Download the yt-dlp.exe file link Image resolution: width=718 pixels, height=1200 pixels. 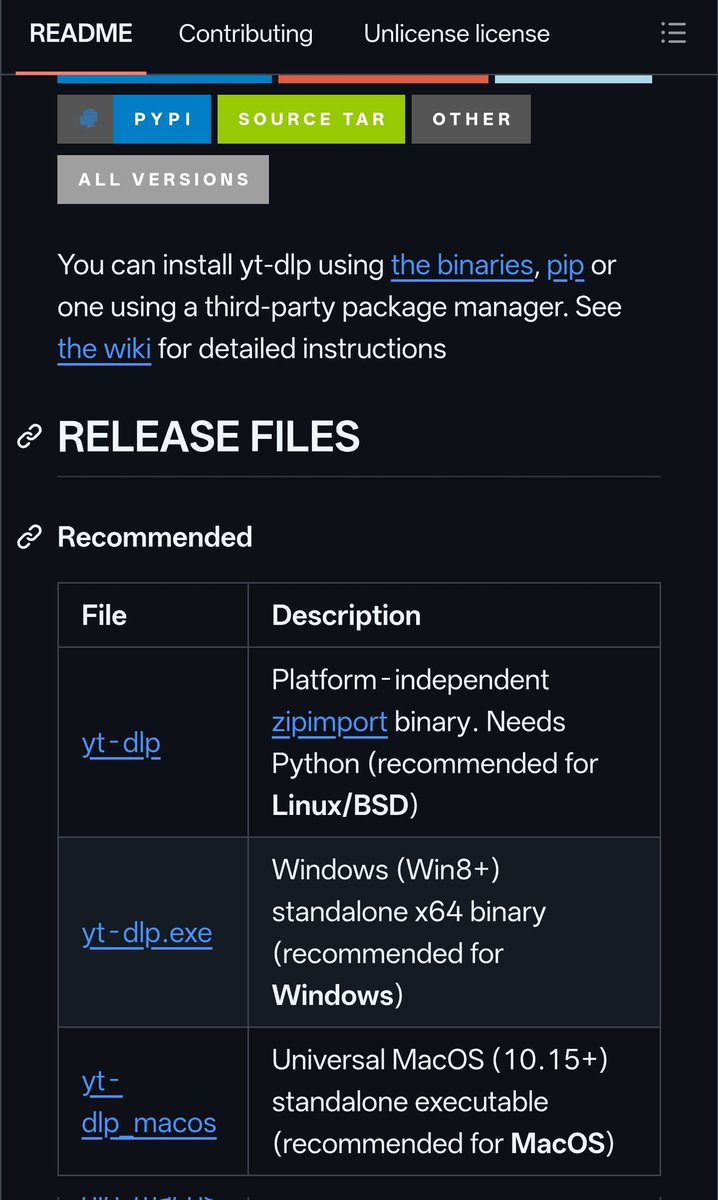(x=147, y=933)
